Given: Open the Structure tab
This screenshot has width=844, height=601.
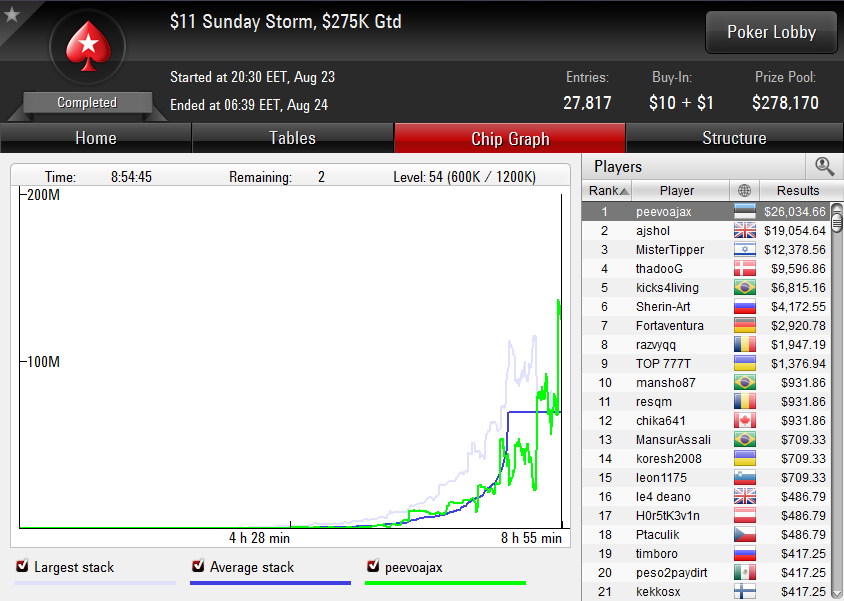Looking at the screenshot, I should pos(734,138).
